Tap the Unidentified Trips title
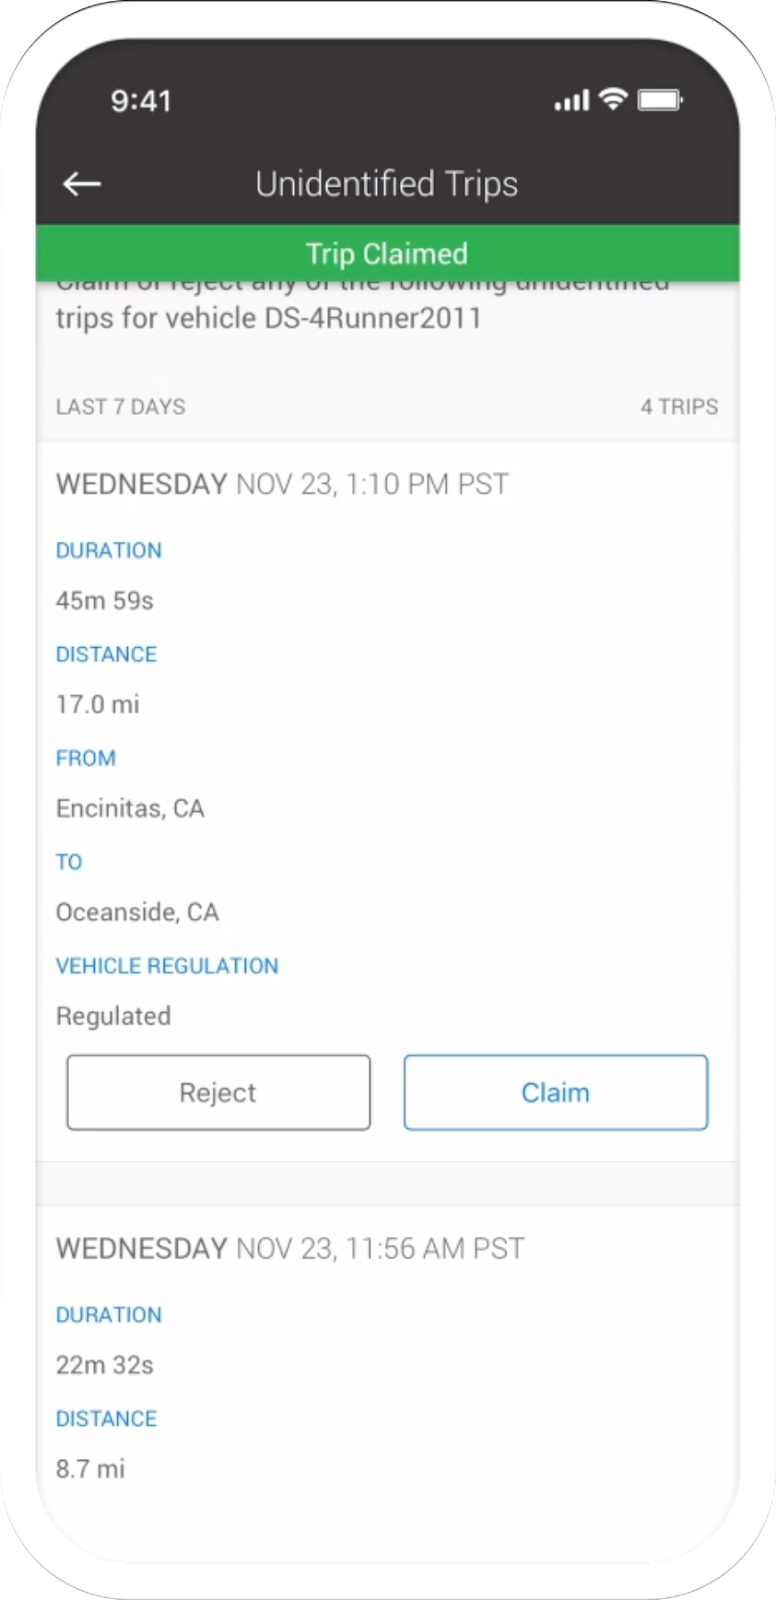The image size is (776, 1600). pyautogui.click(x=387, y=184)
